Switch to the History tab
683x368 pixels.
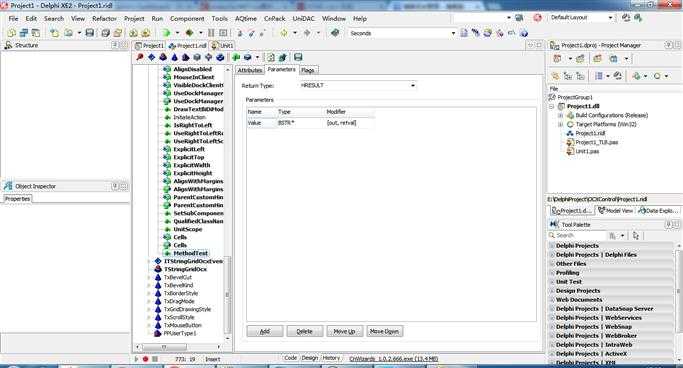tap(331, 358)
